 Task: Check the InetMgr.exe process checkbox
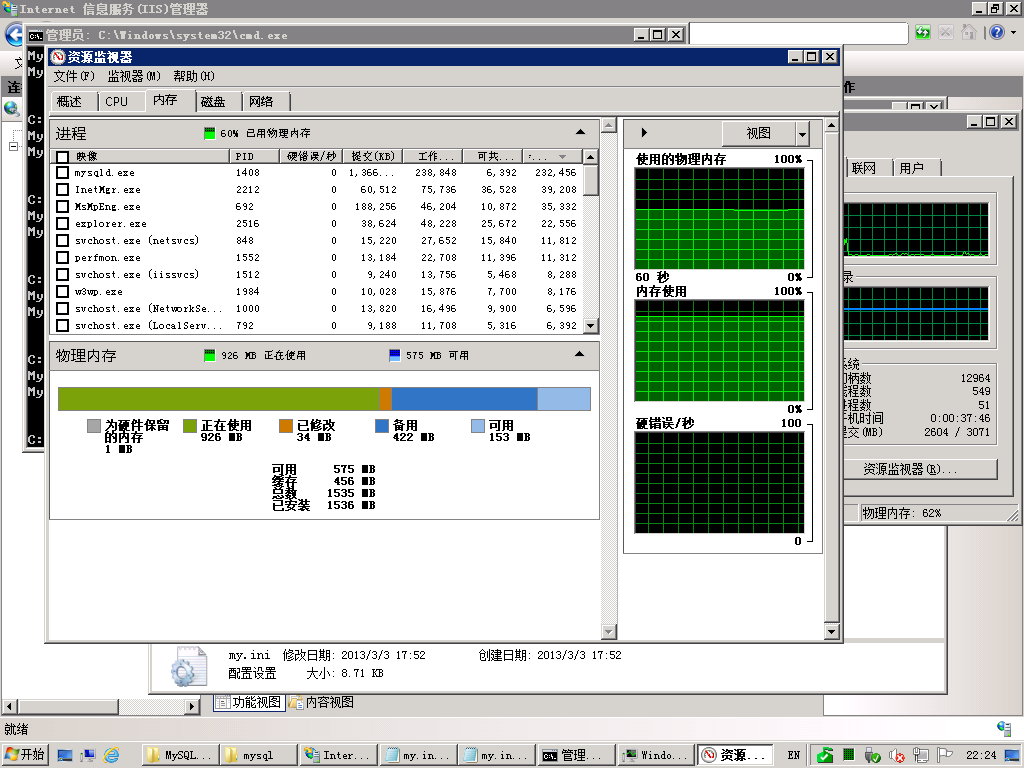pos(63,190)
